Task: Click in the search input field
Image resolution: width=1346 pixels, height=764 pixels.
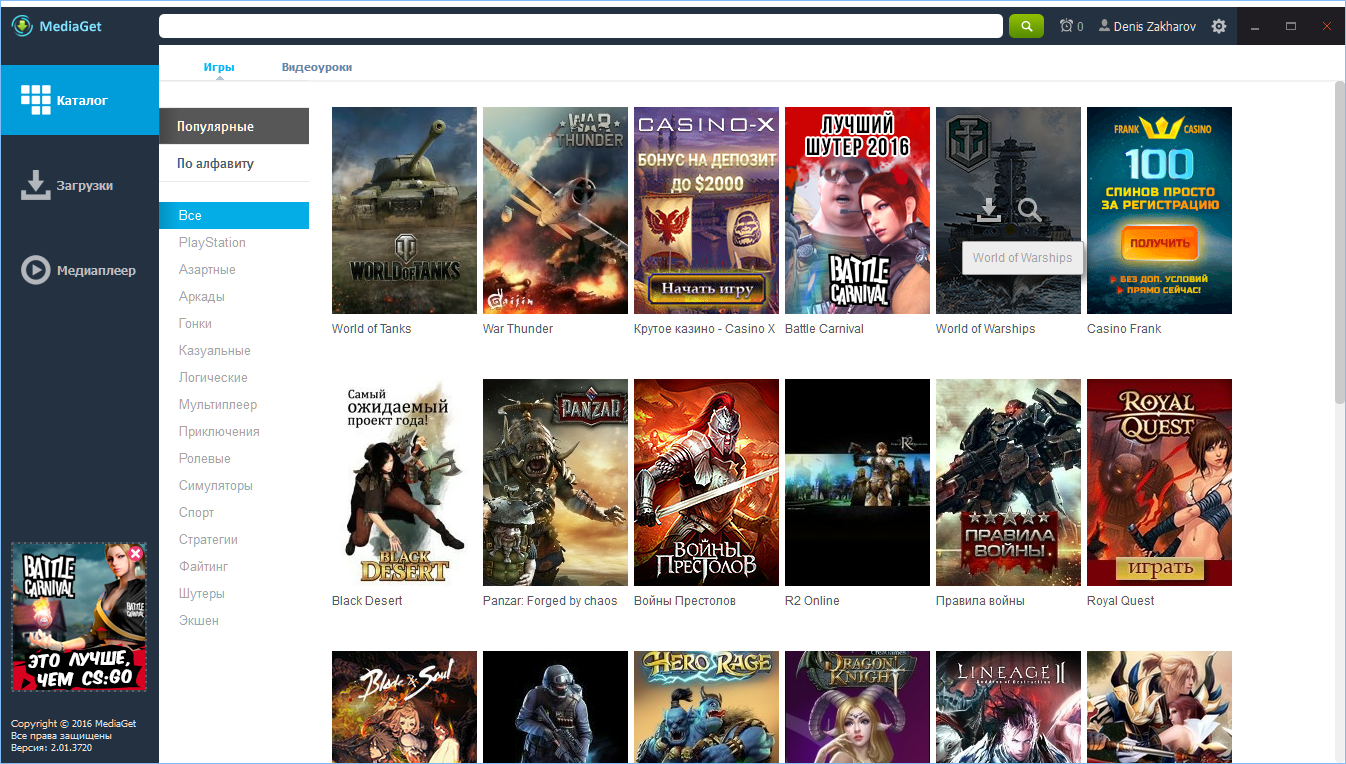Action: pyautogui.click(x=581, y=26)
